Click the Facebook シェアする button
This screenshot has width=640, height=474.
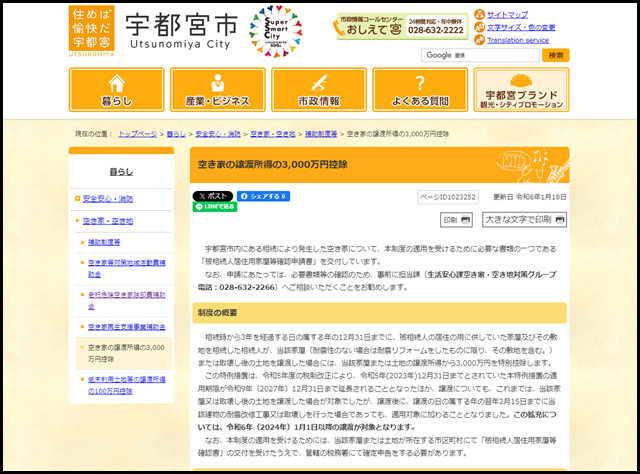[263, 196]
